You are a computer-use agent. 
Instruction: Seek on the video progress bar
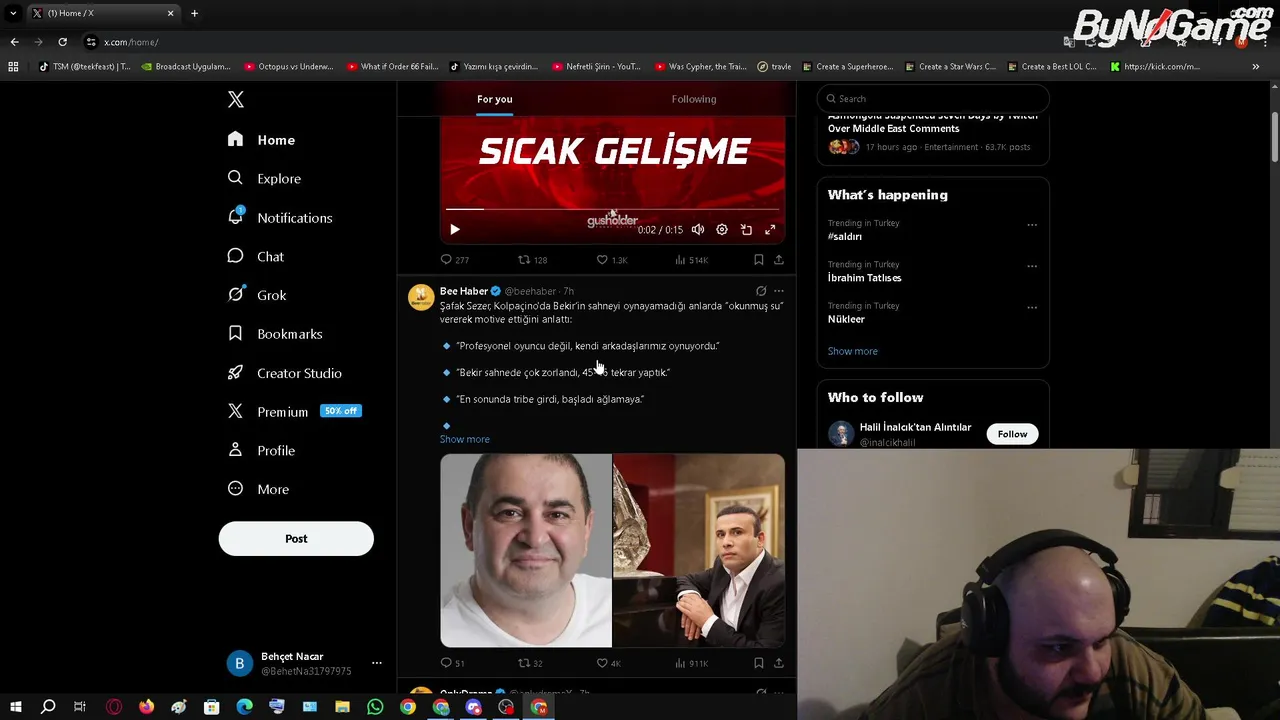(612, 209)
